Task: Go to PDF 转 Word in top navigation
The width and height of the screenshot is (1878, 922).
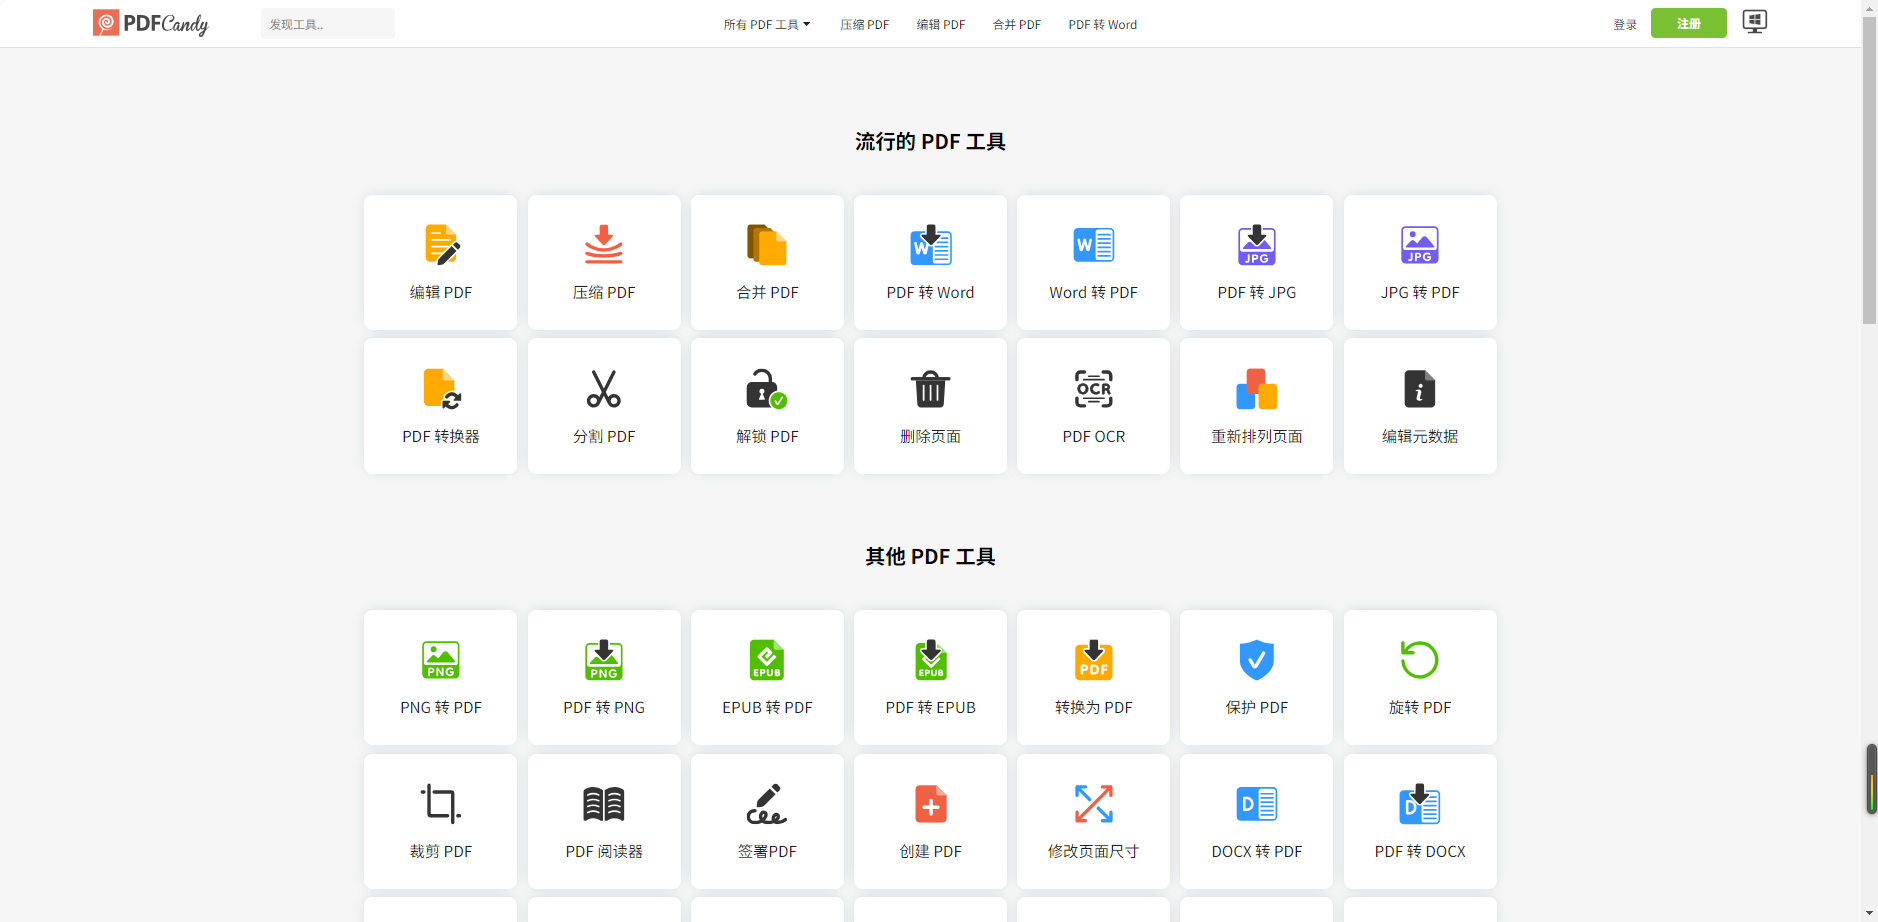Action: (x=1102, y=25)
